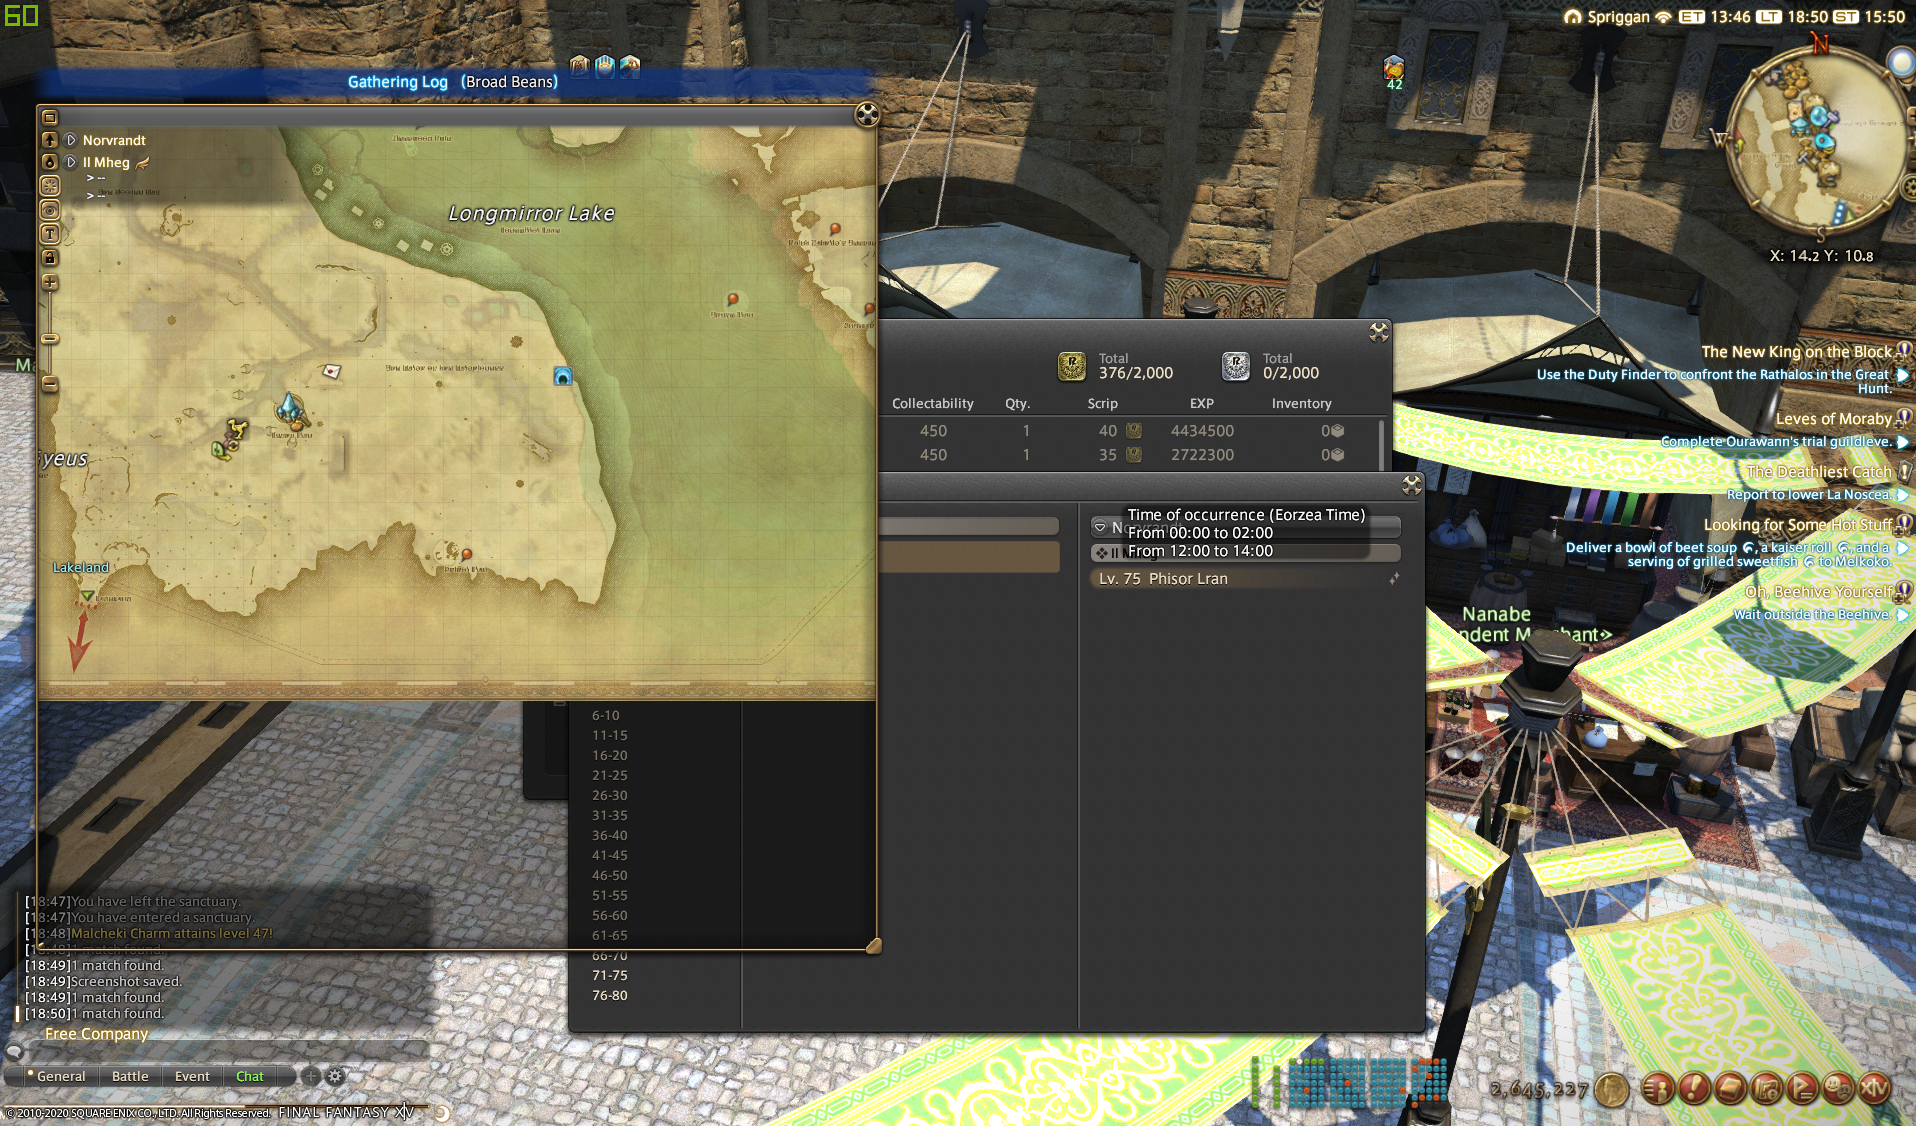Close the Gathering Log window
Image resolution: width=1916 pixels, height=1126 pixels.
point(1411,485)
